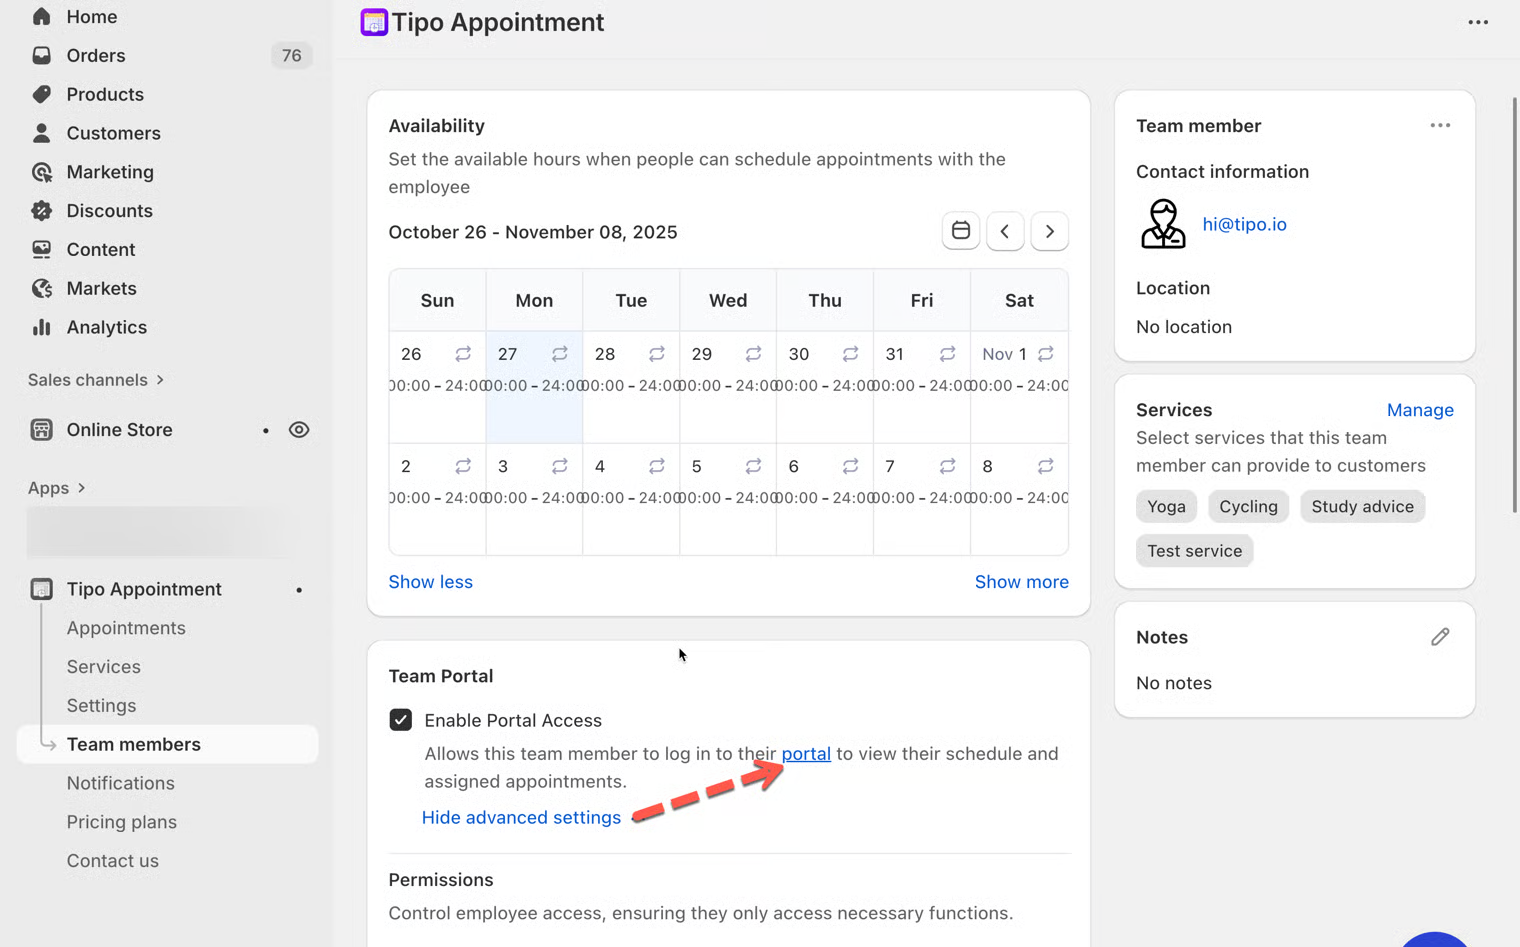Go to next date range
The height and width of the screenshot is (947, 1520).
click(1049, 231)
